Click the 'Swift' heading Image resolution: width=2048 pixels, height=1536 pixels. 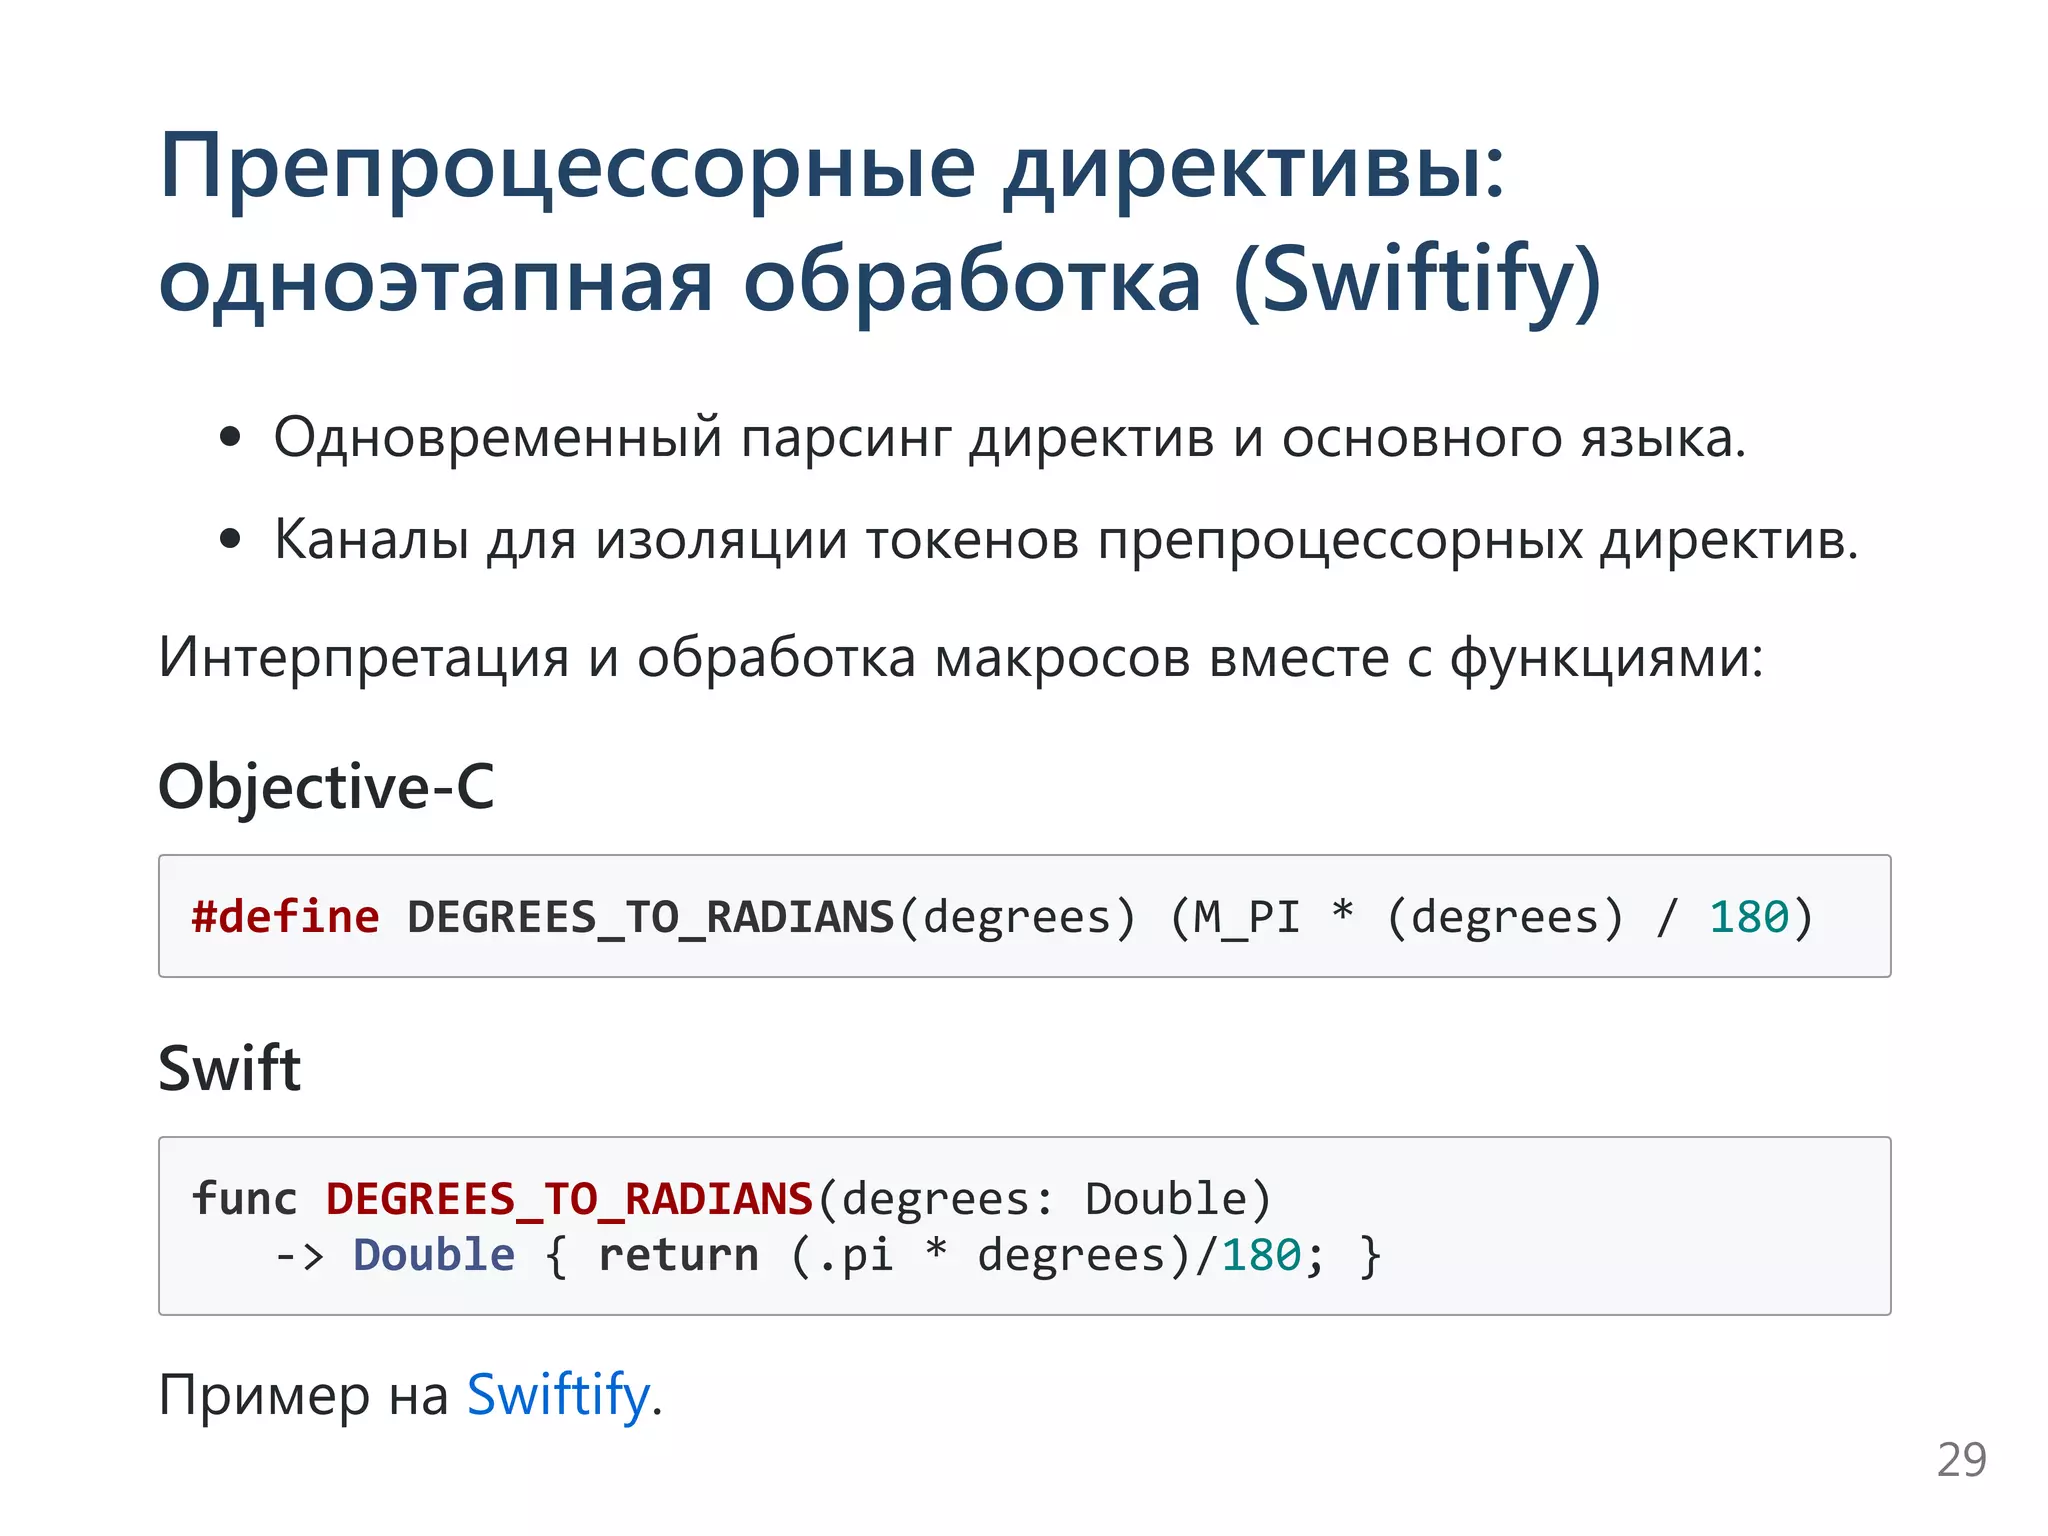click(229, 1068)
